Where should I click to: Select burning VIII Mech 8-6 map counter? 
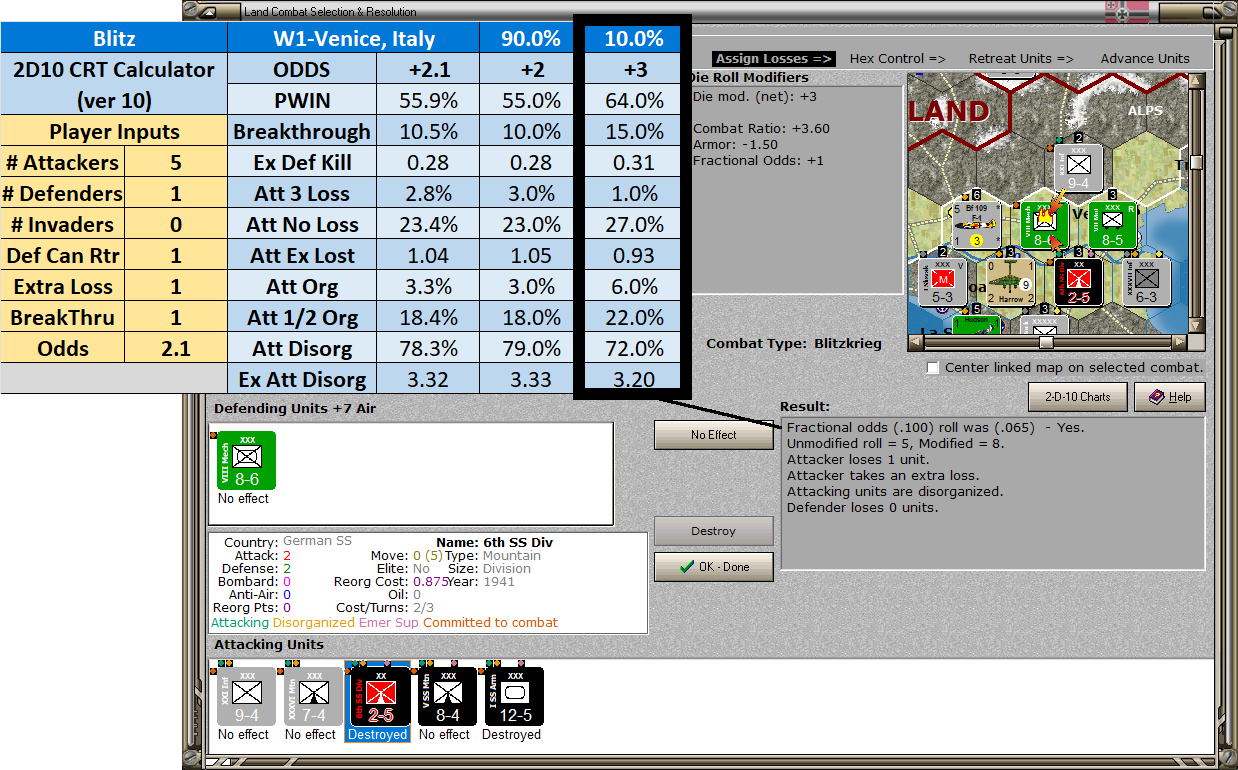point(1045,225)
